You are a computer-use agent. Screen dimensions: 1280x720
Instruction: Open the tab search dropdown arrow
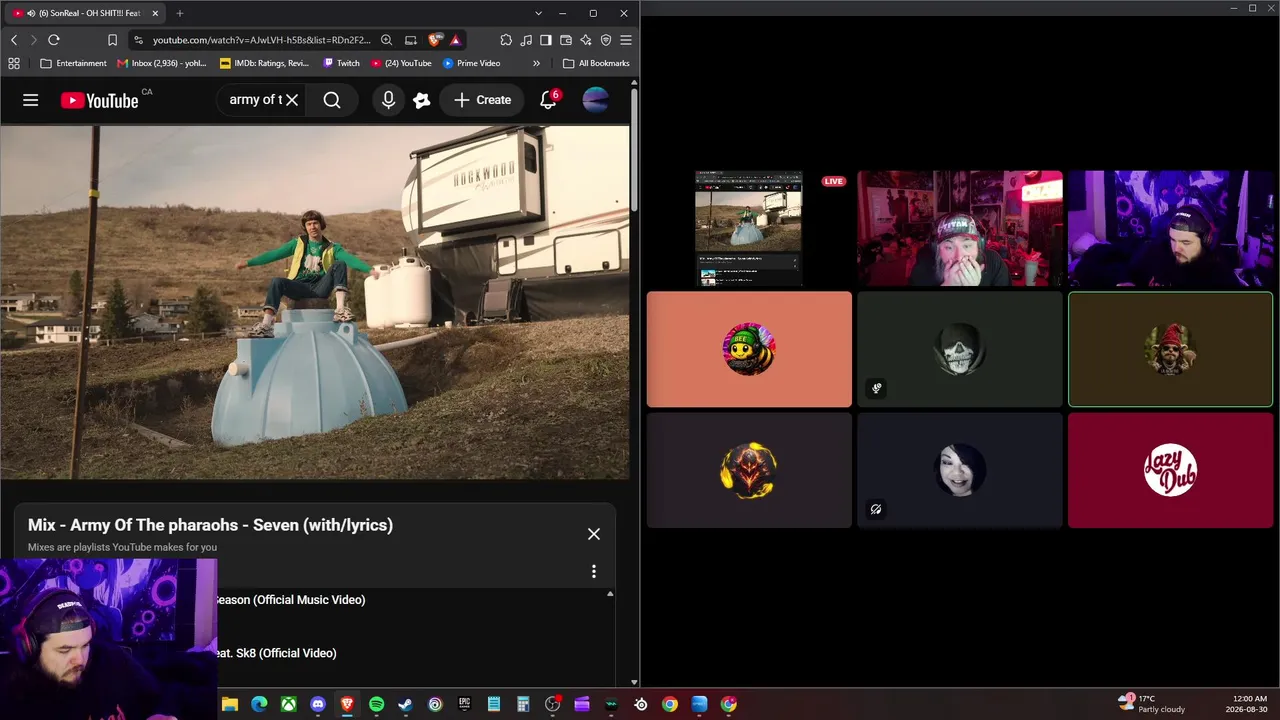click(x=538, y=13)
